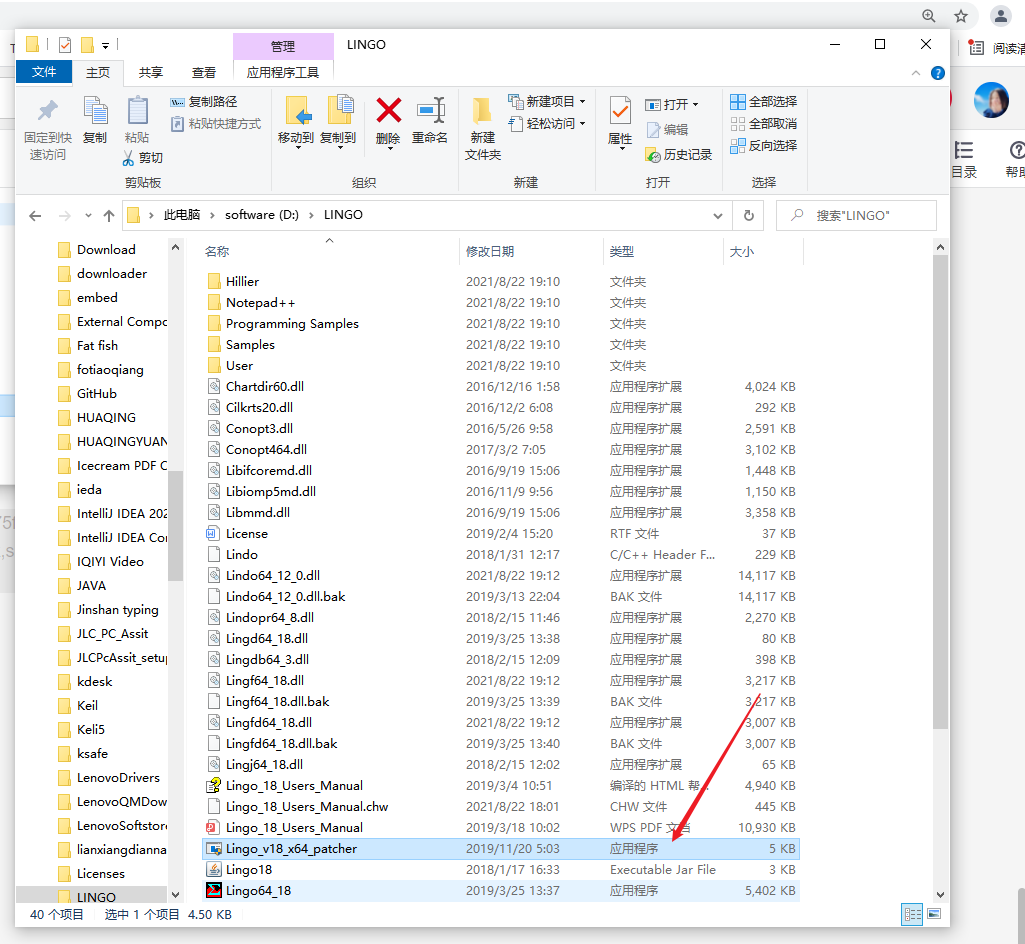Open recent locations dropdown arrow
This screenshot has width=1025, height=944.
coord(88,215)
